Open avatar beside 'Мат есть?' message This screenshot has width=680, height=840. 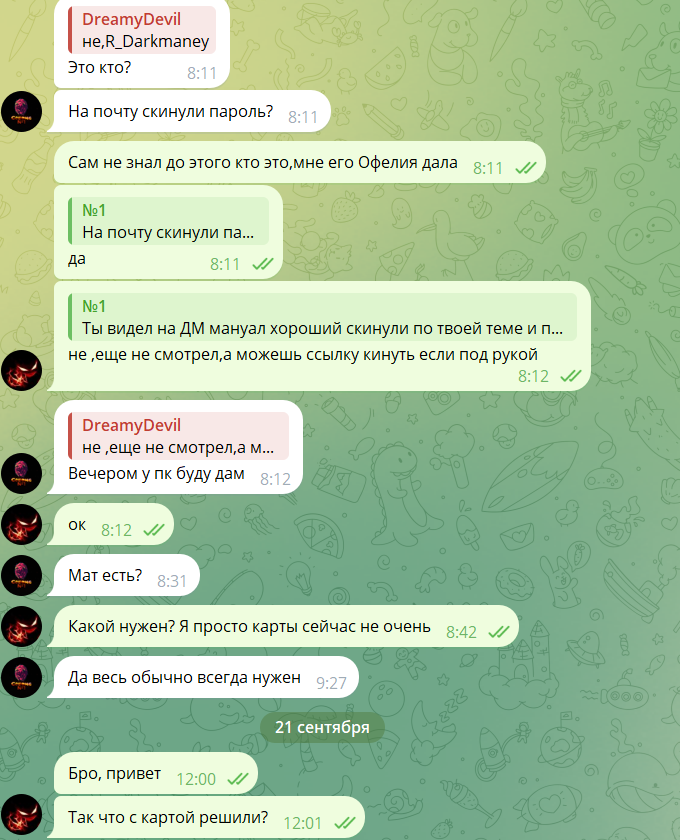click(x=21, y=575)
